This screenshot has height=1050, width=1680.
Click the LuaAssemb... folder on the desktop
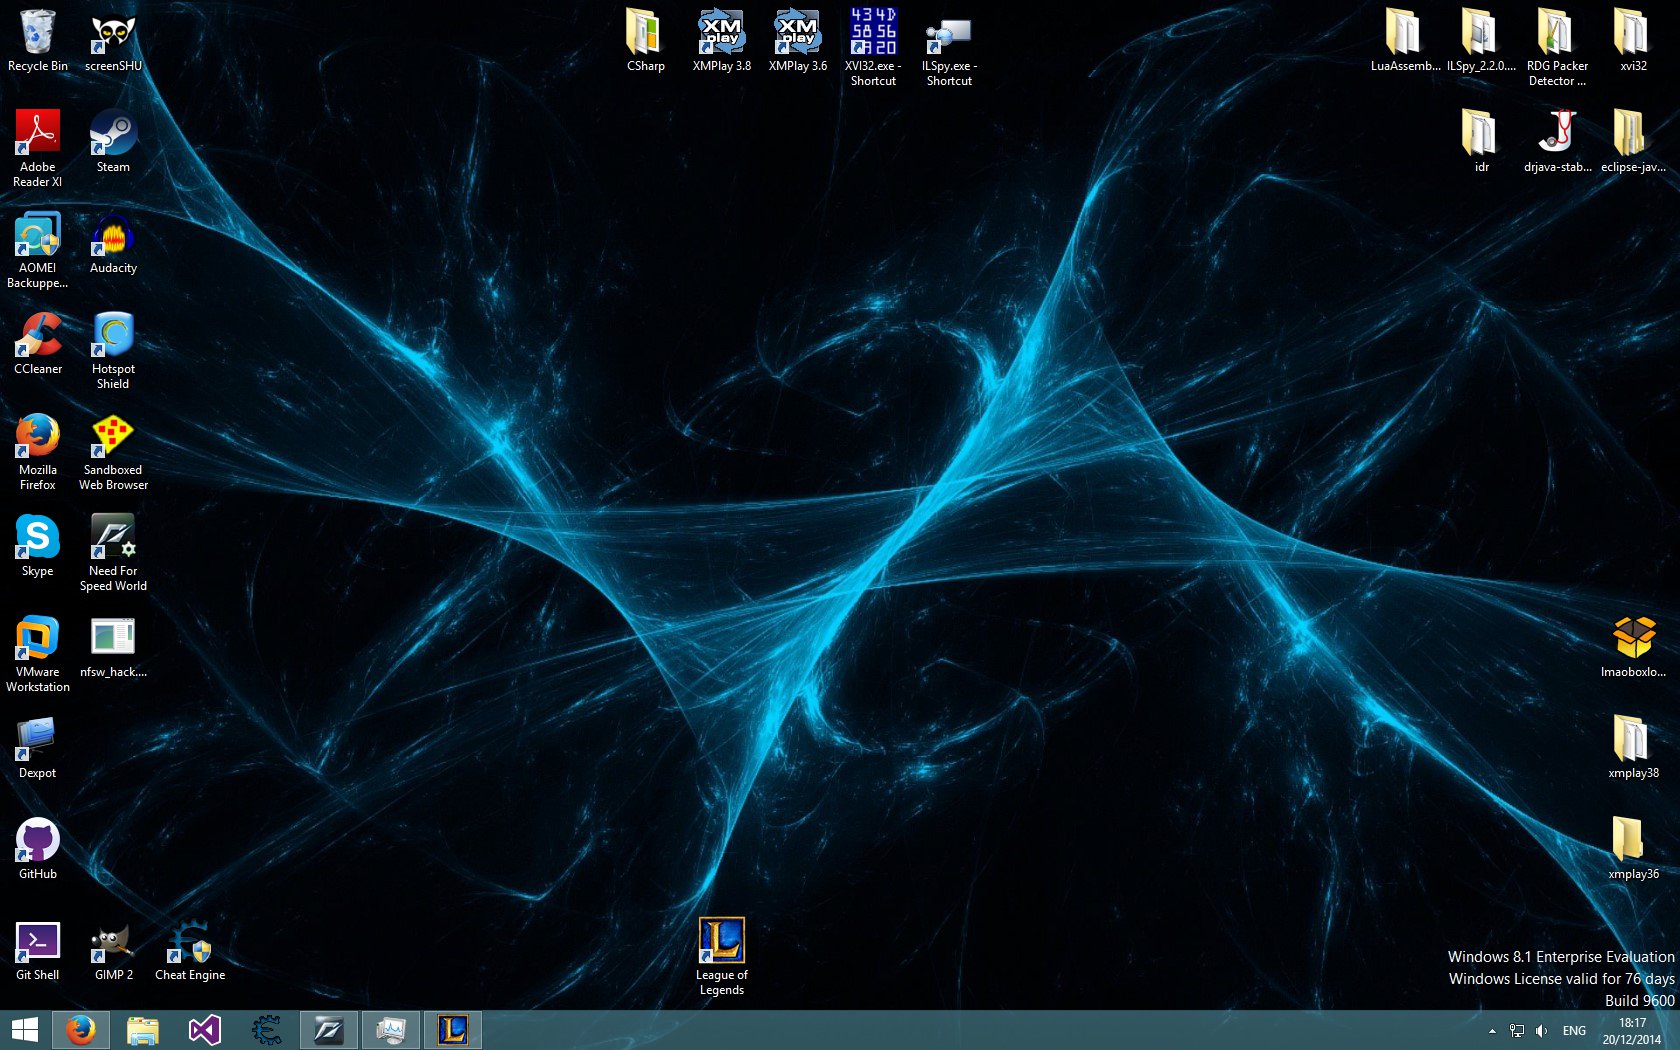pos(1405,41)
